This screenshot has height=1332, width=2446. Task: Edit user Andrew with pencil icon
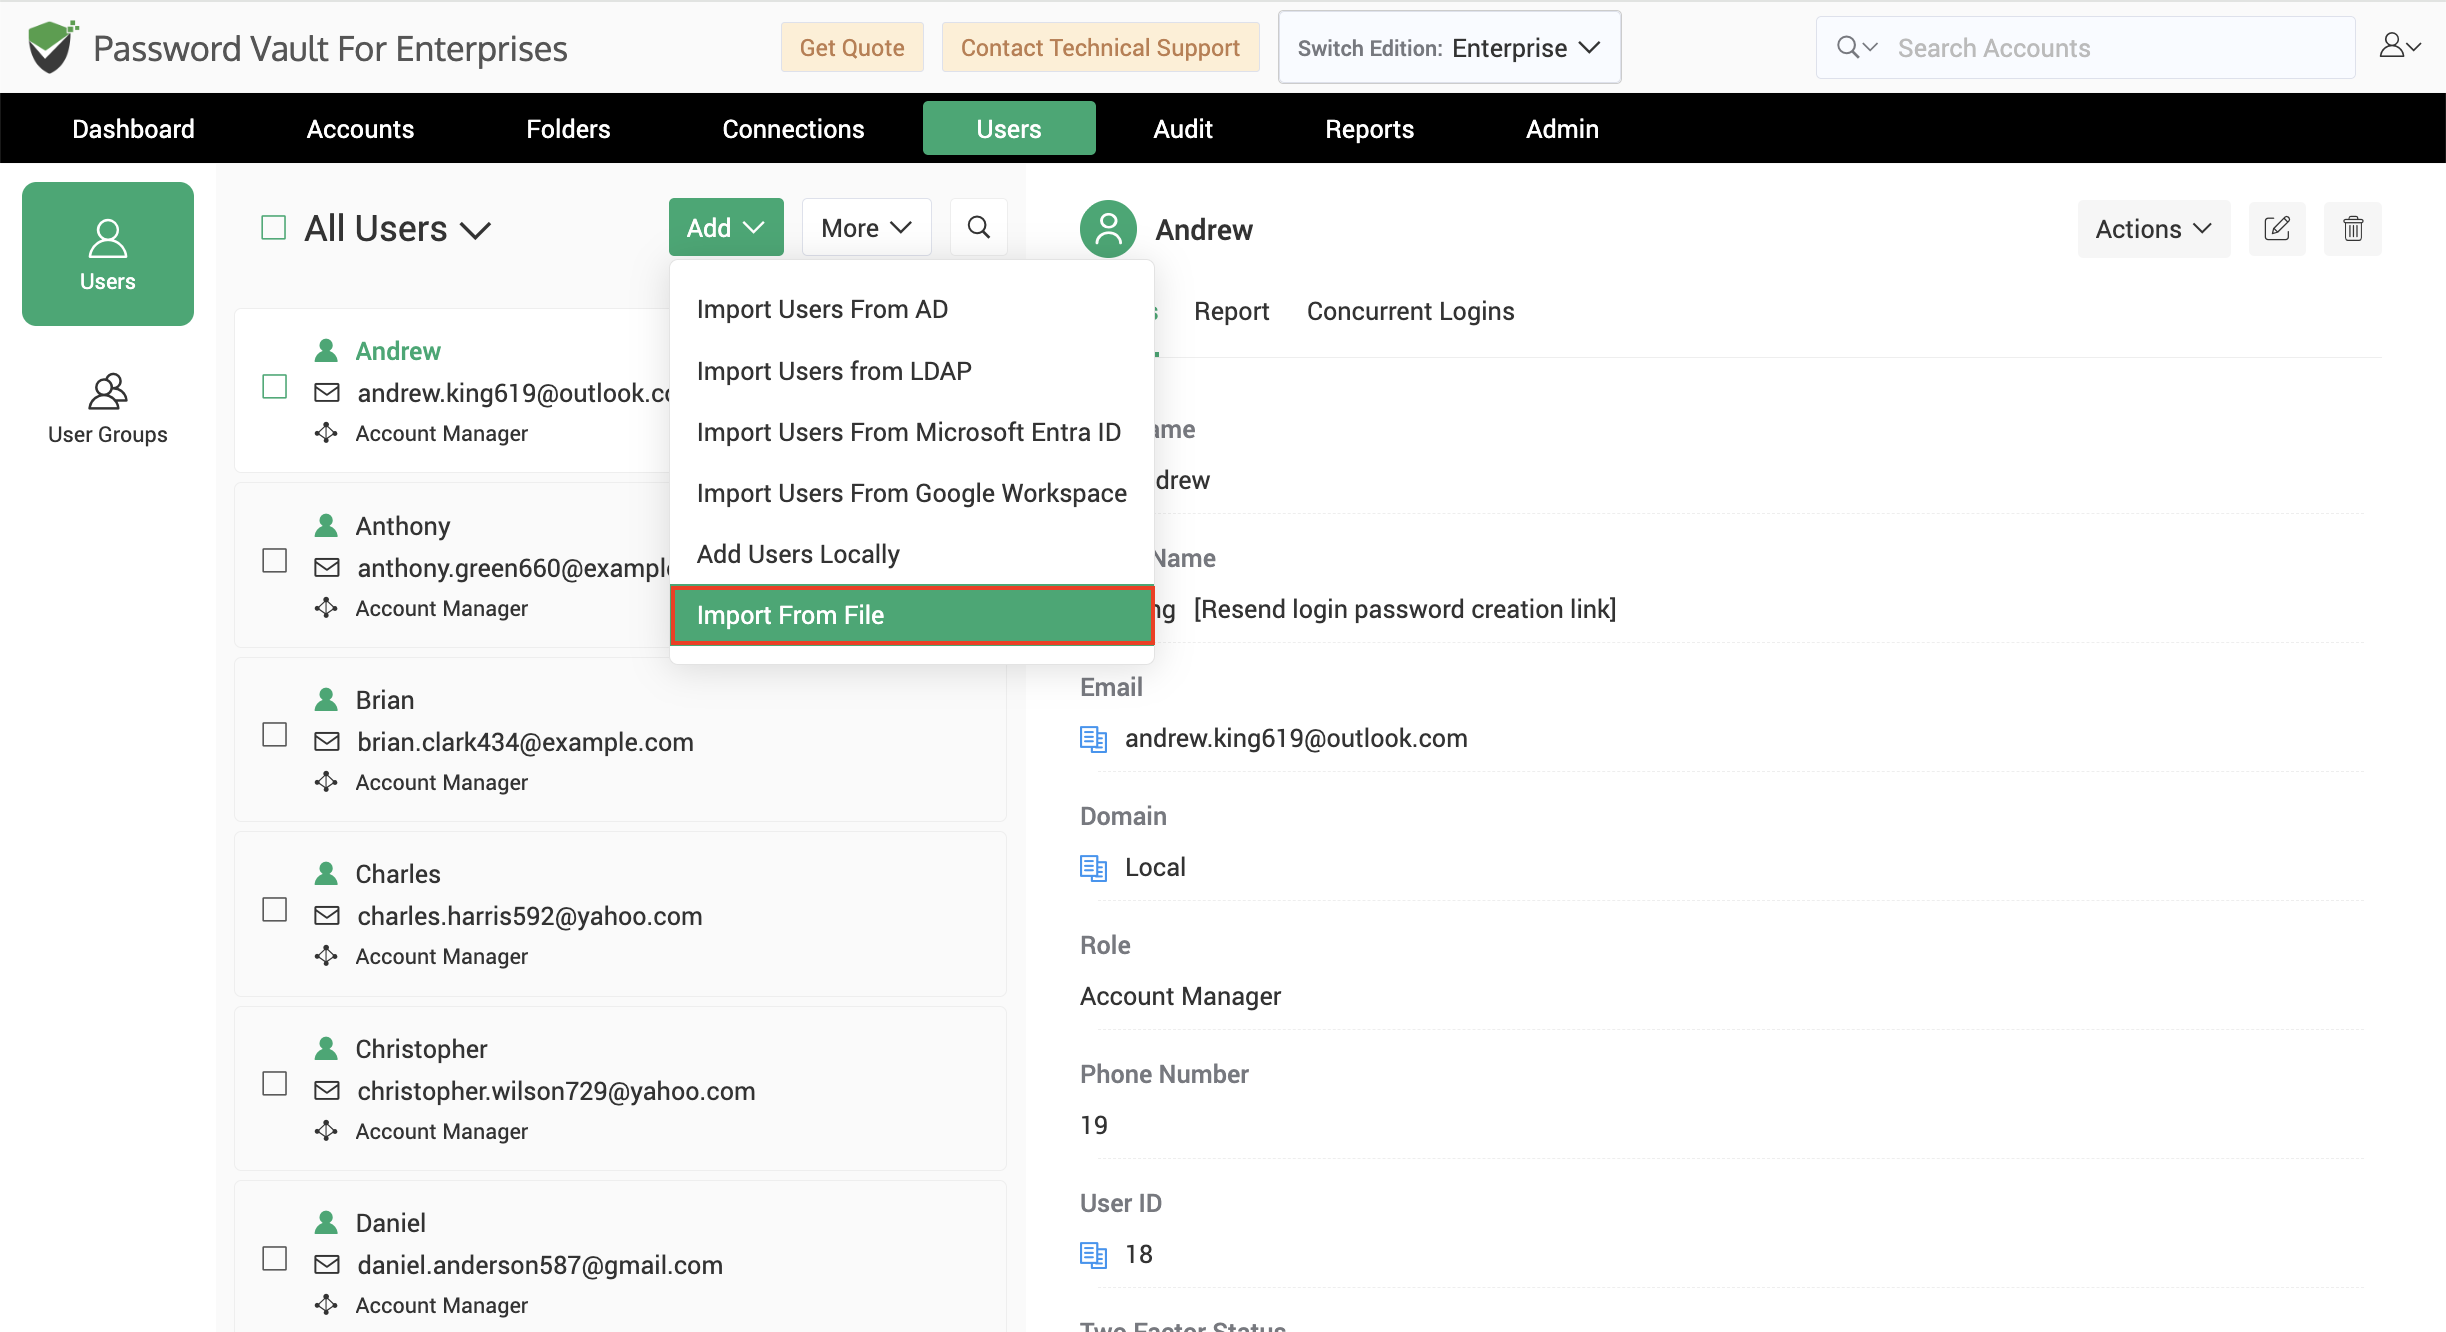click(x=2277, y=229)
